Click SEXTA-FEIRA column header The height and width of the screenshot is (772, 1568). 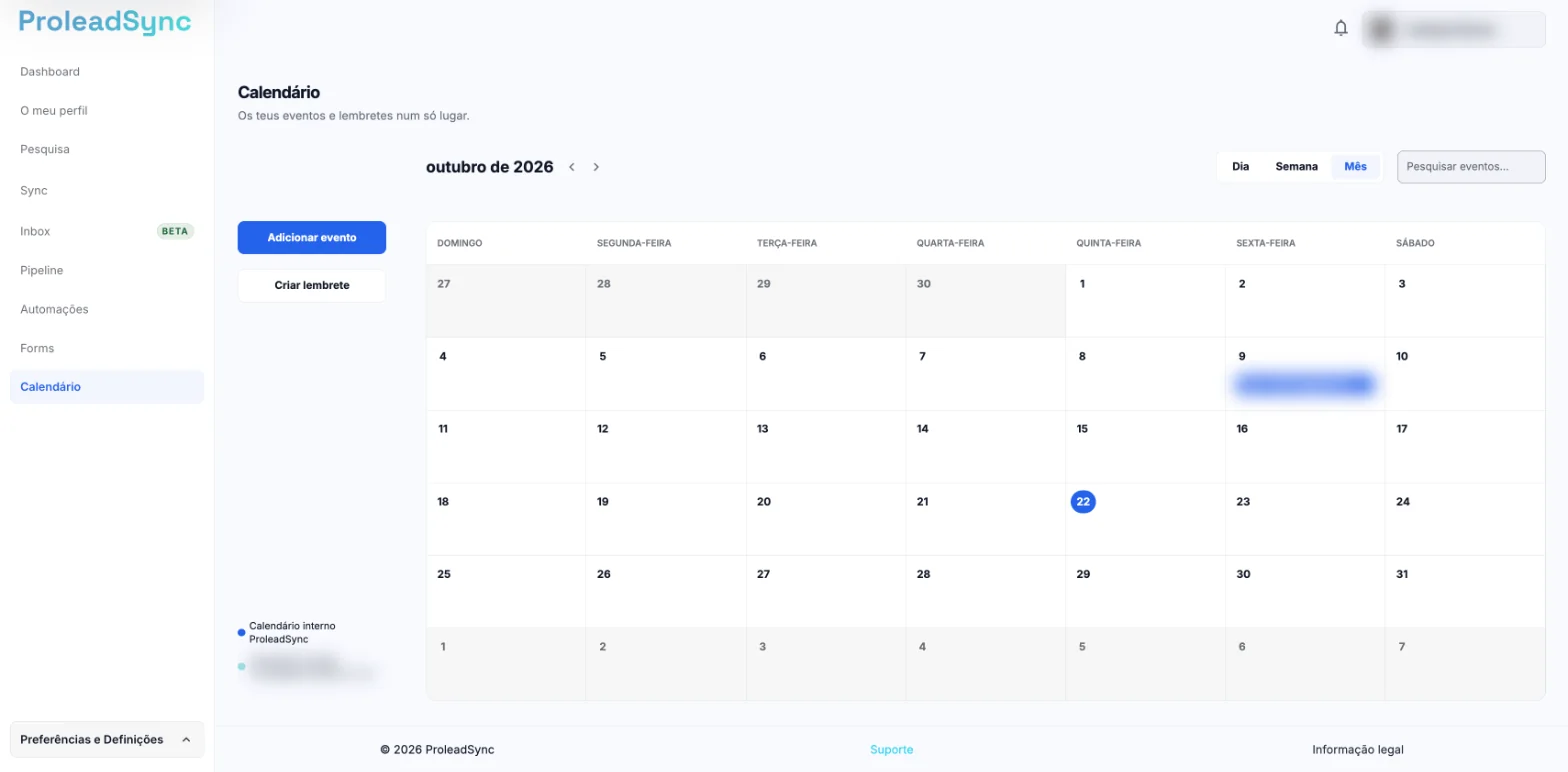pyautogui.click(x=1268, y=243)
